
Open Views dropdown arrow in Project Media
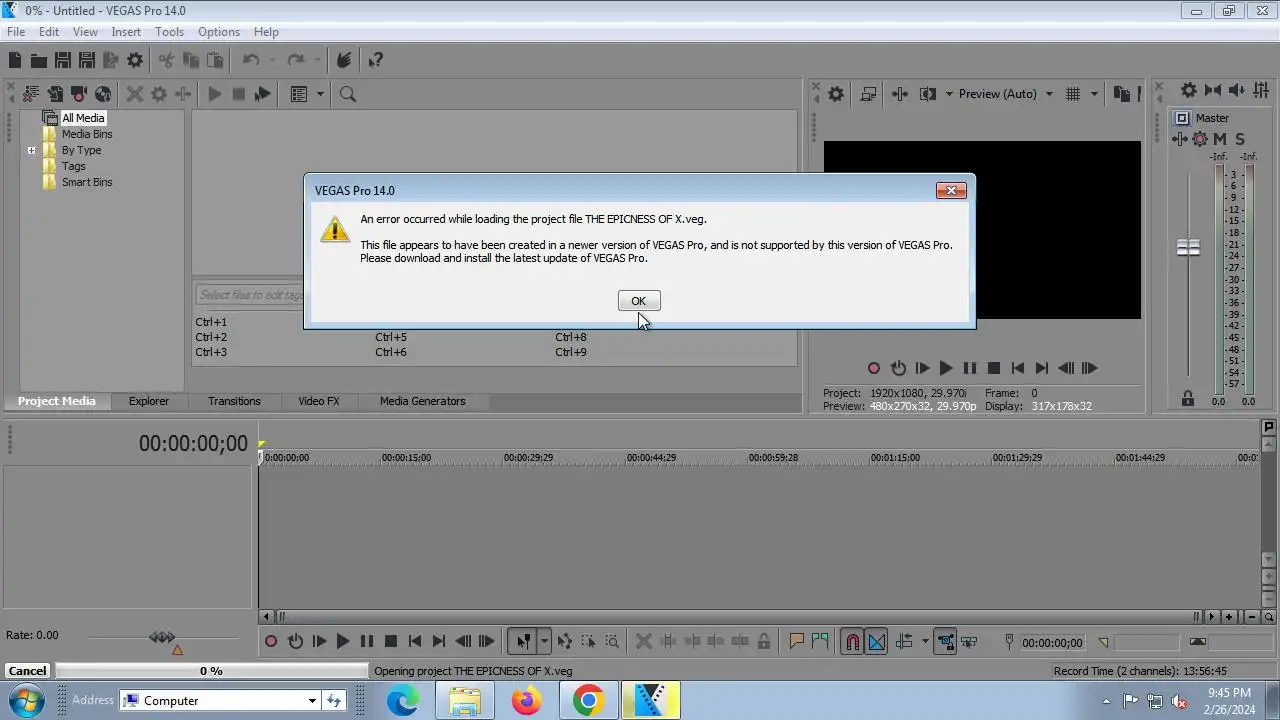coord(320,94)
